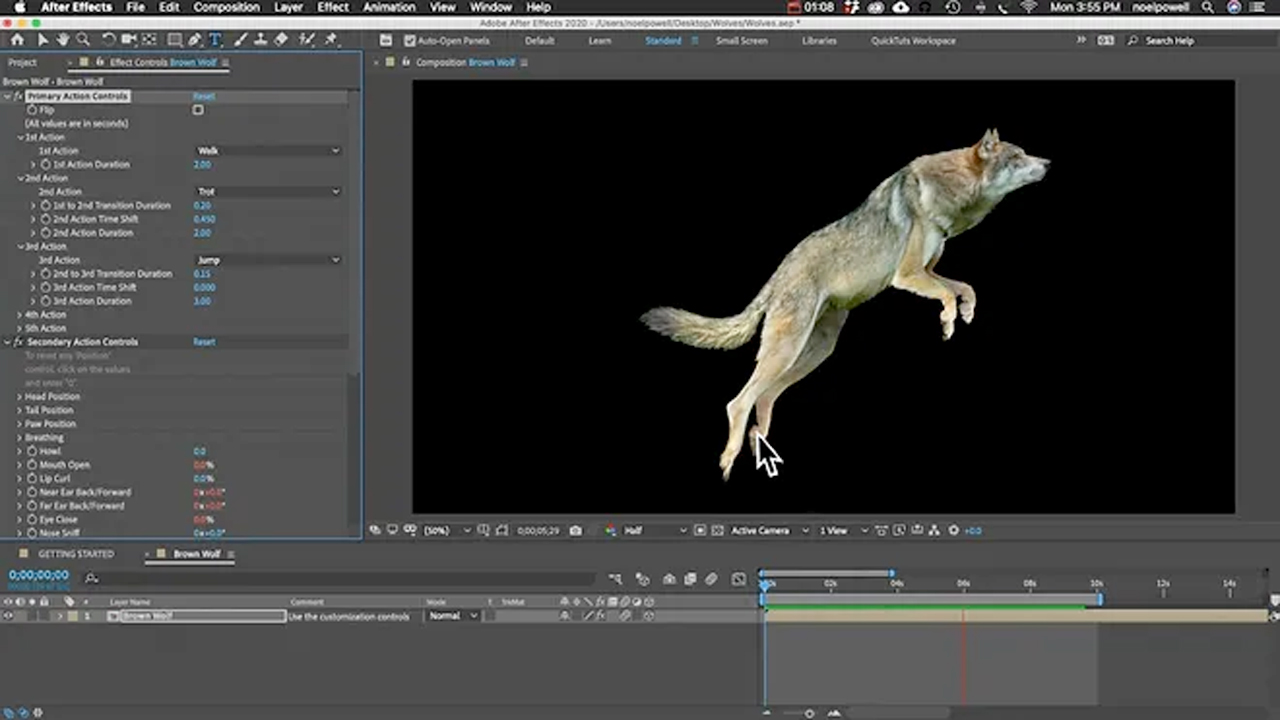
Task: Hide the Brown Wolf layer eye toggle
Action: 8,616
